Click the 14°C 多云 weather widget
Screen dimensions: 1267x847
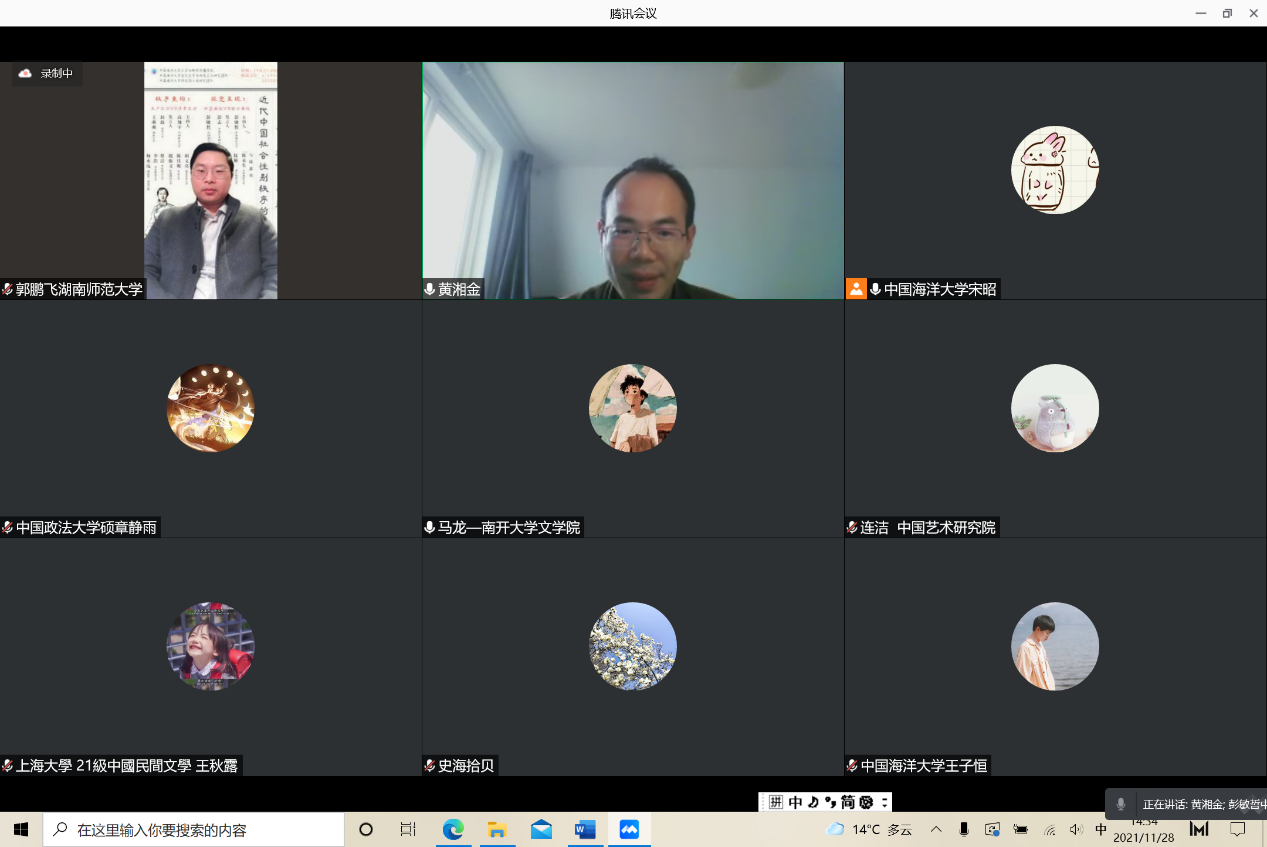[870, 829]
